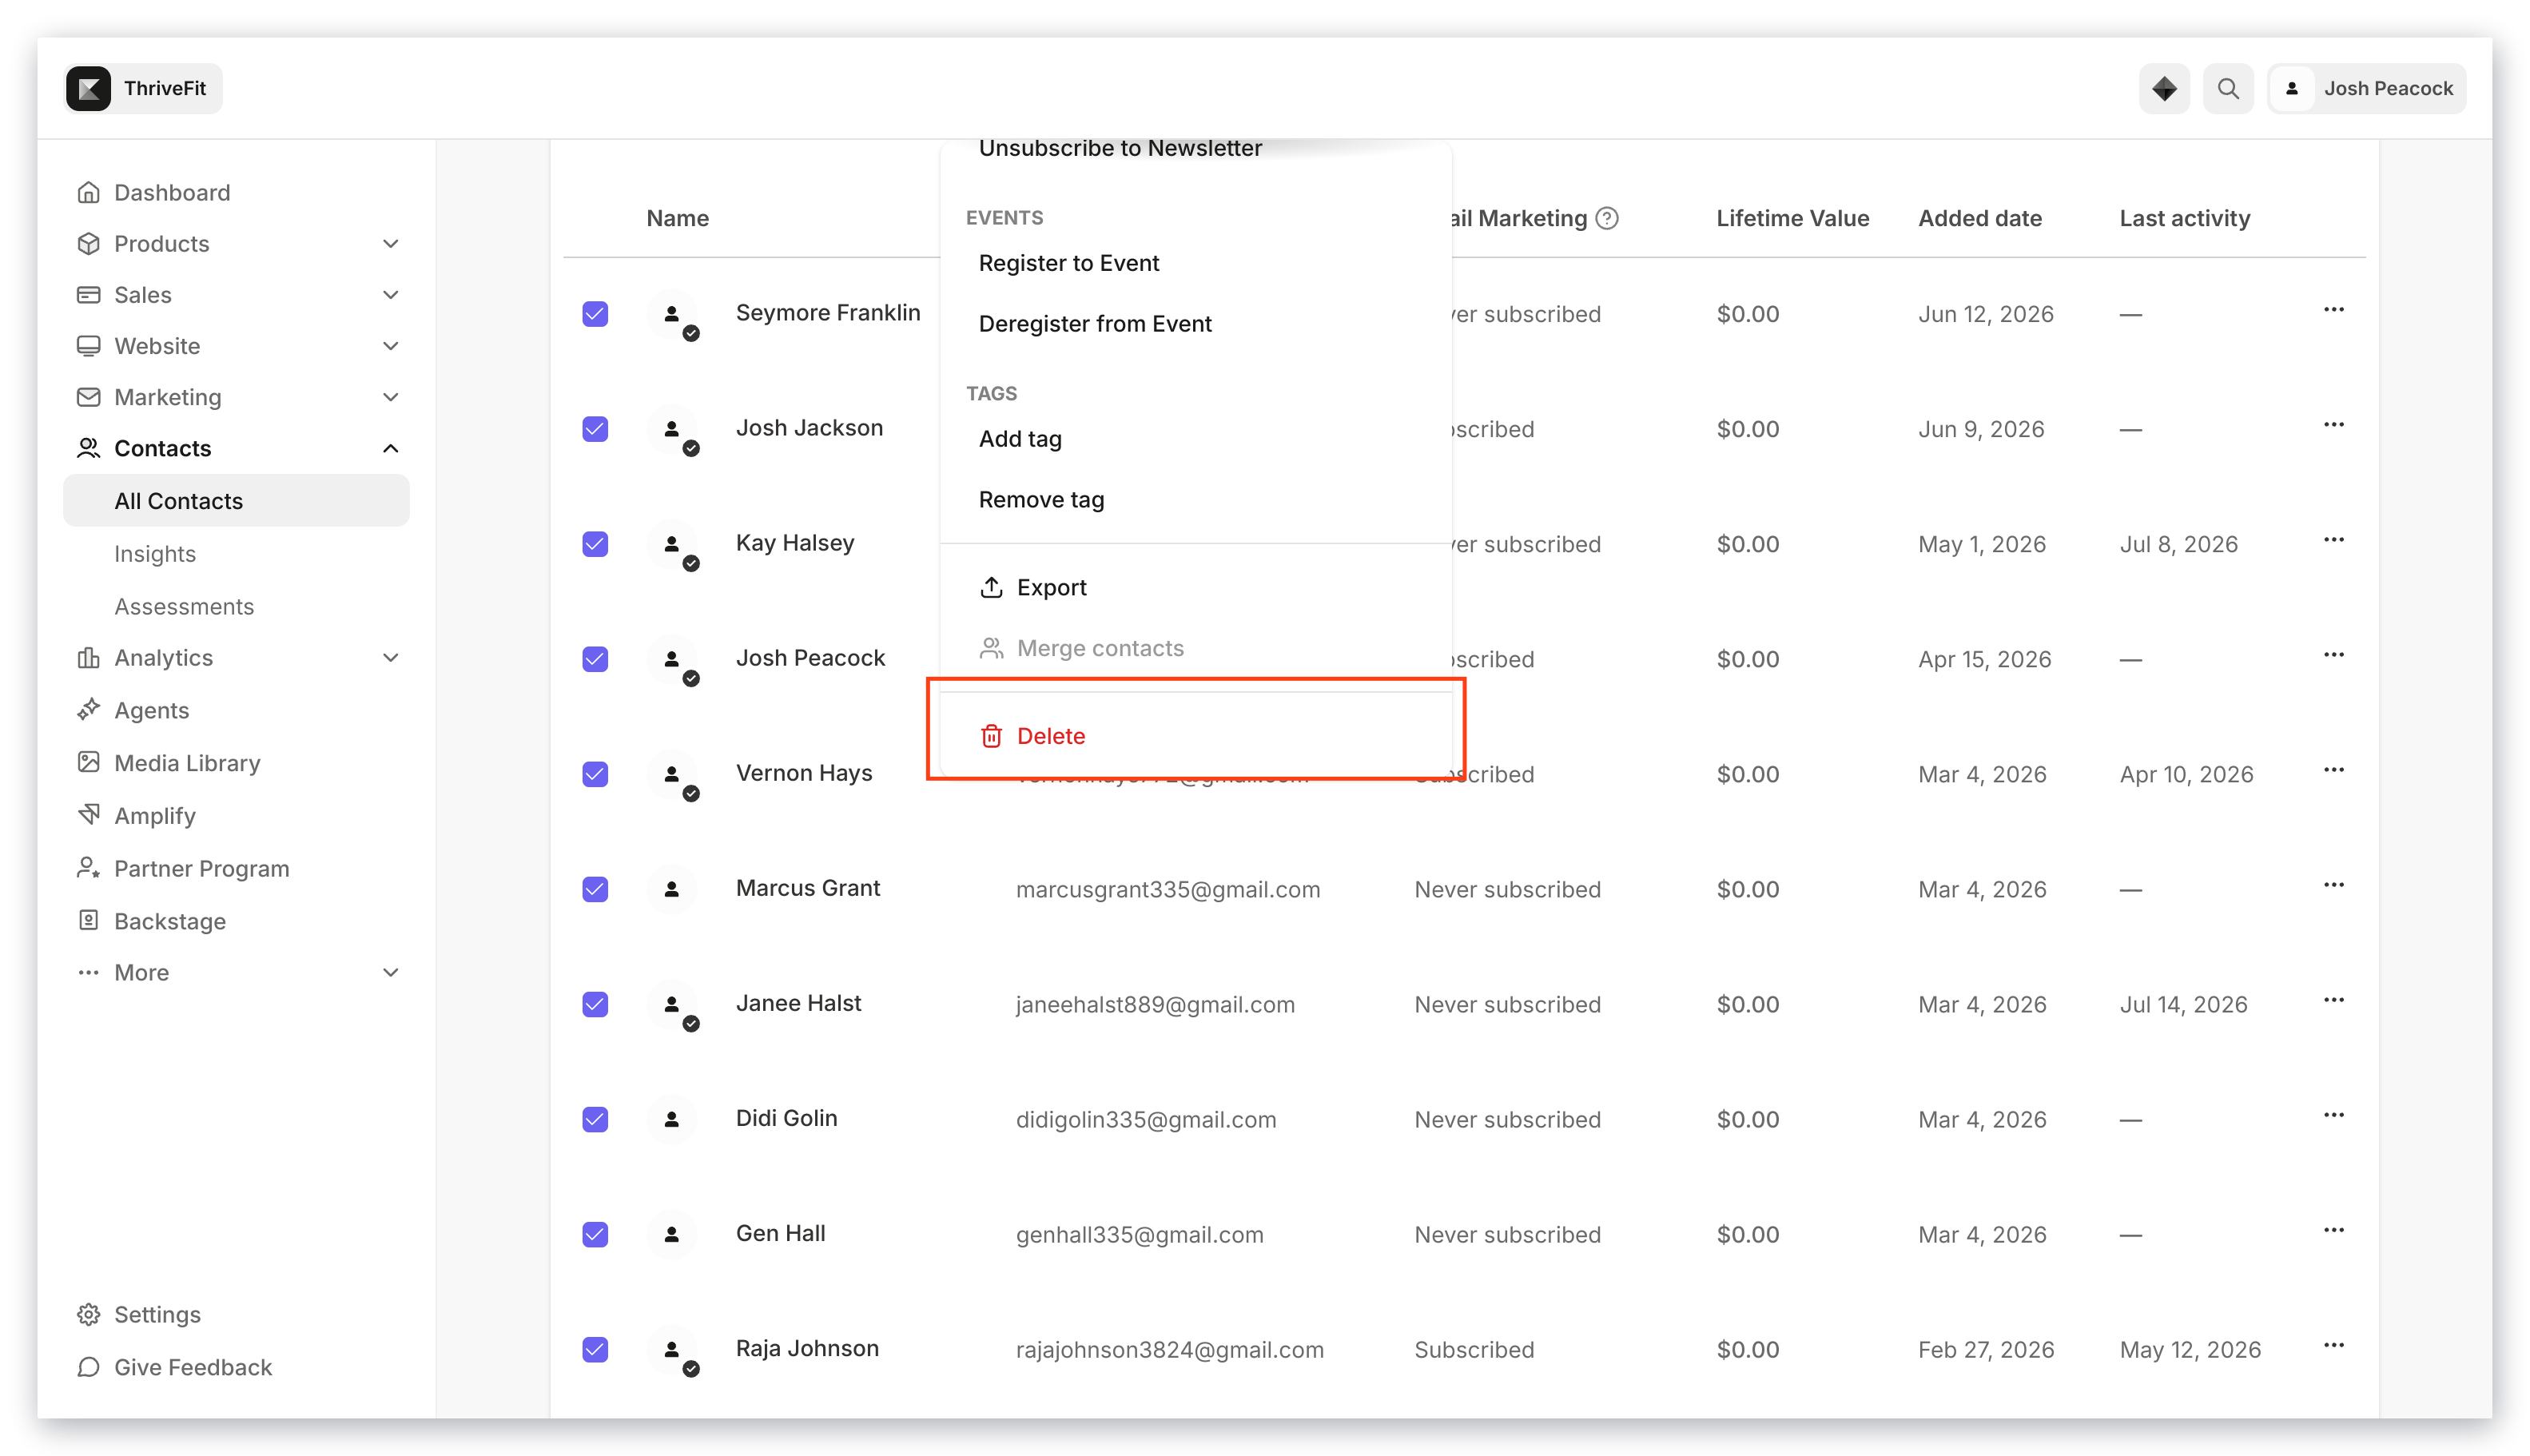Click the Analytics bar chart icon

point(89,657)
